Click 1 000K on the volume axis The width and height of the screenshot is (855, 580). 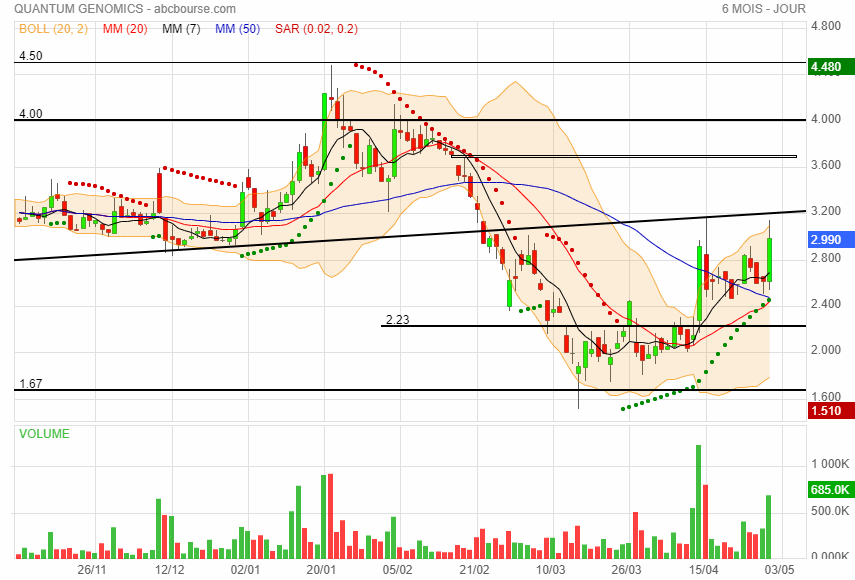[x=830, y=464]
